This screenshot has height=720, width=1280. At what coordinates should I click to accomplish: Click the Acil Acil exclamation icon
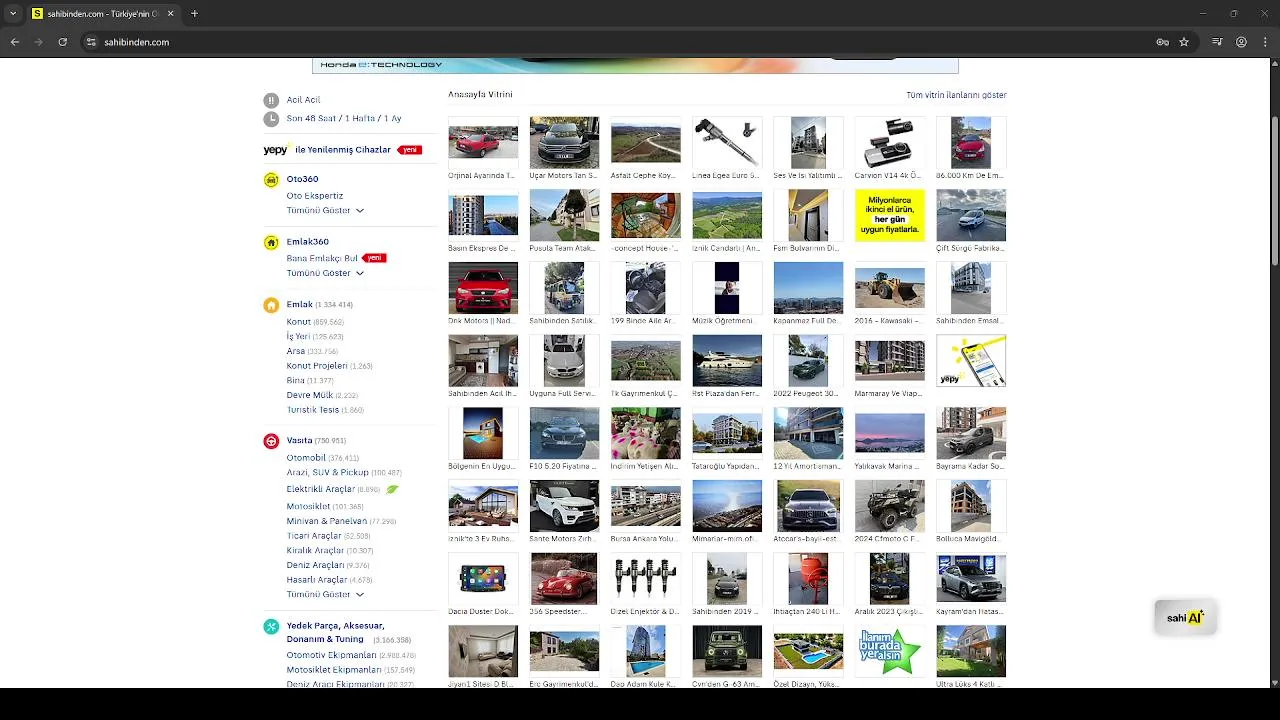click(271, 100)
